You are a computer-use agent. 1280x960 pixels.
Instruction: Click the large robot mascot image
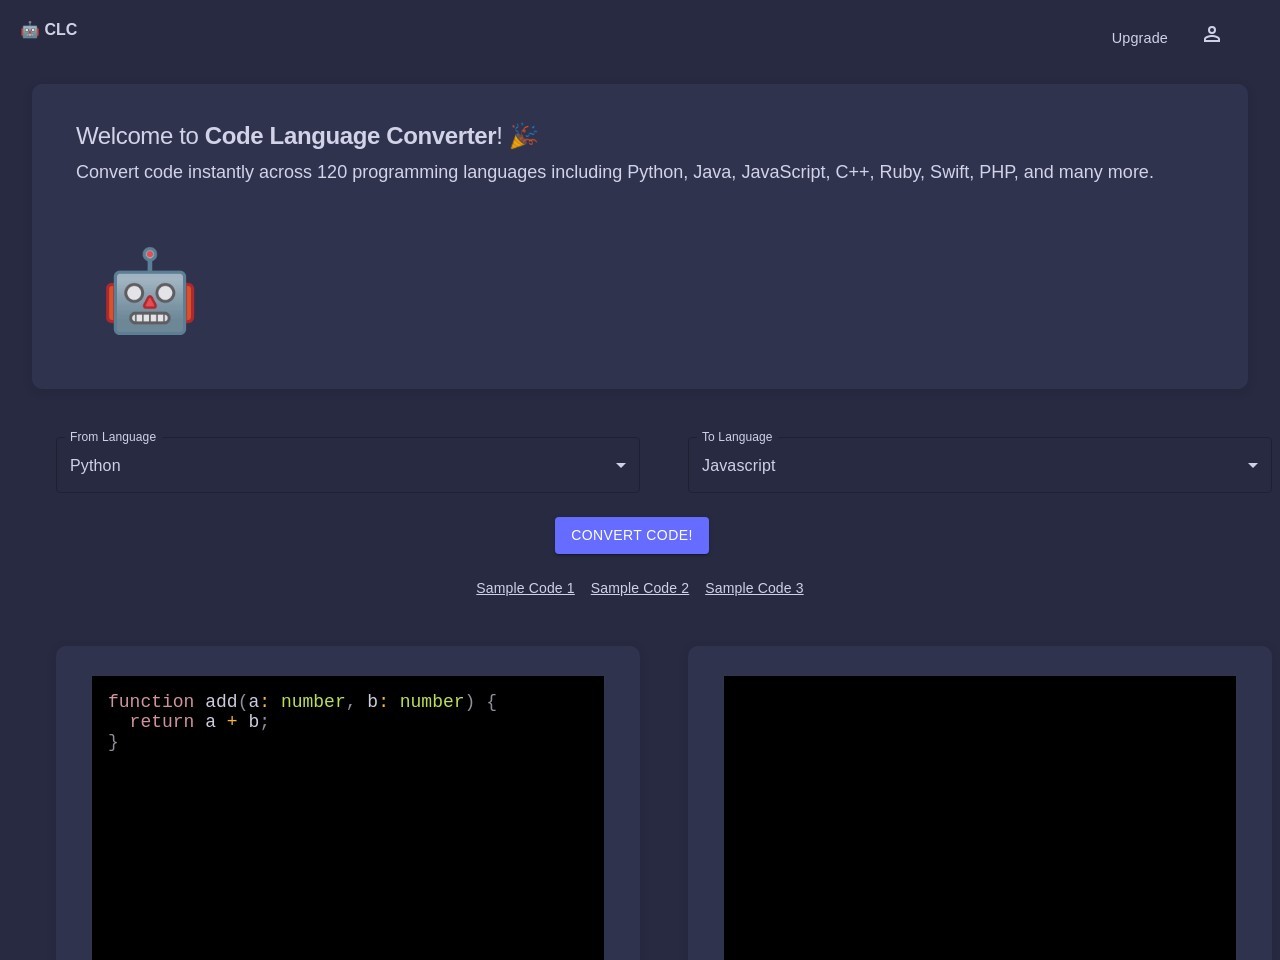(150, 291)
